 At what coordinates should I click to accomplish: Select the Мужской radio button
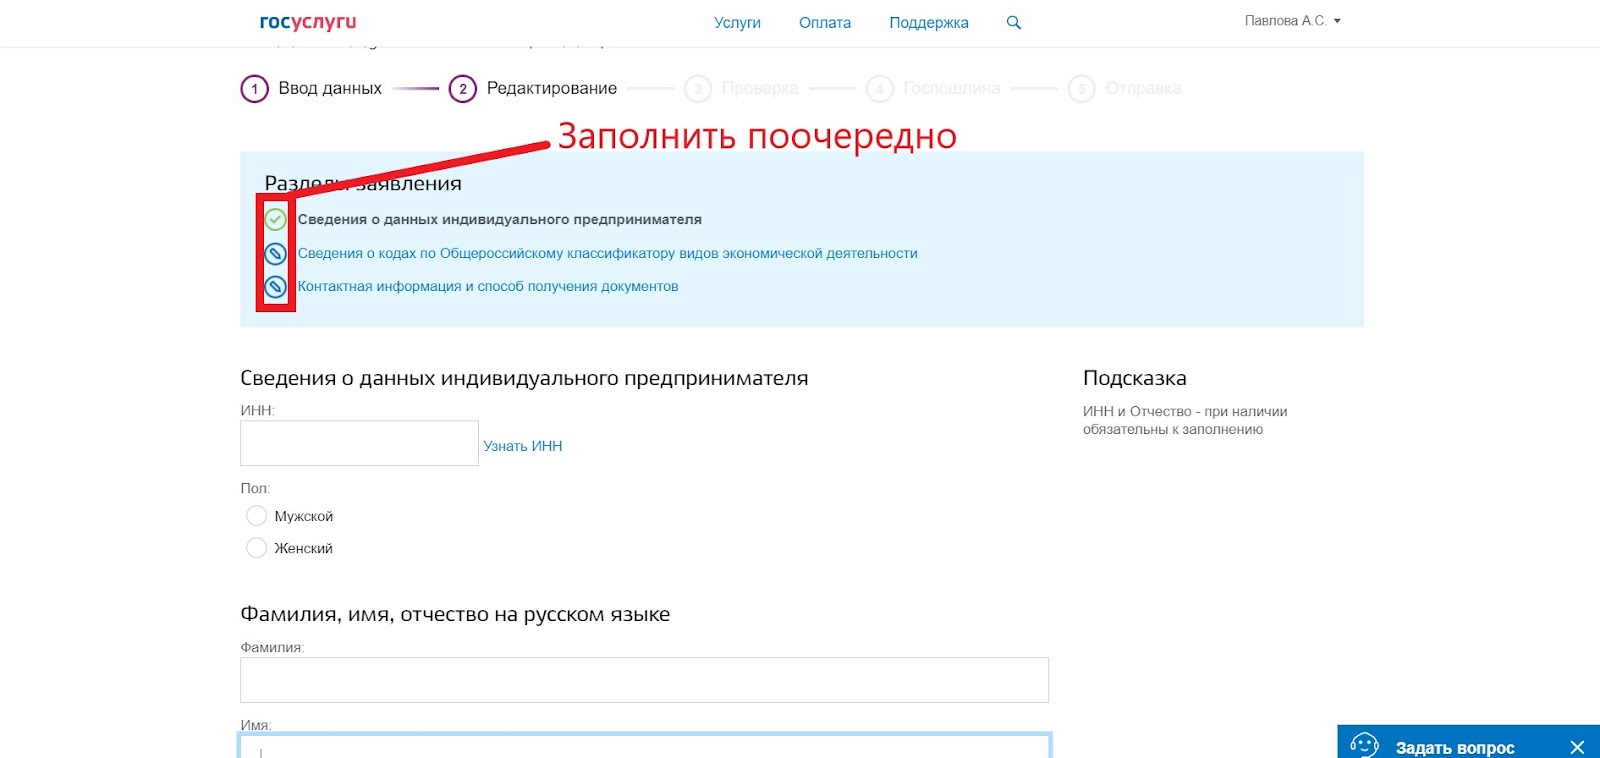[x=257, y=516]
